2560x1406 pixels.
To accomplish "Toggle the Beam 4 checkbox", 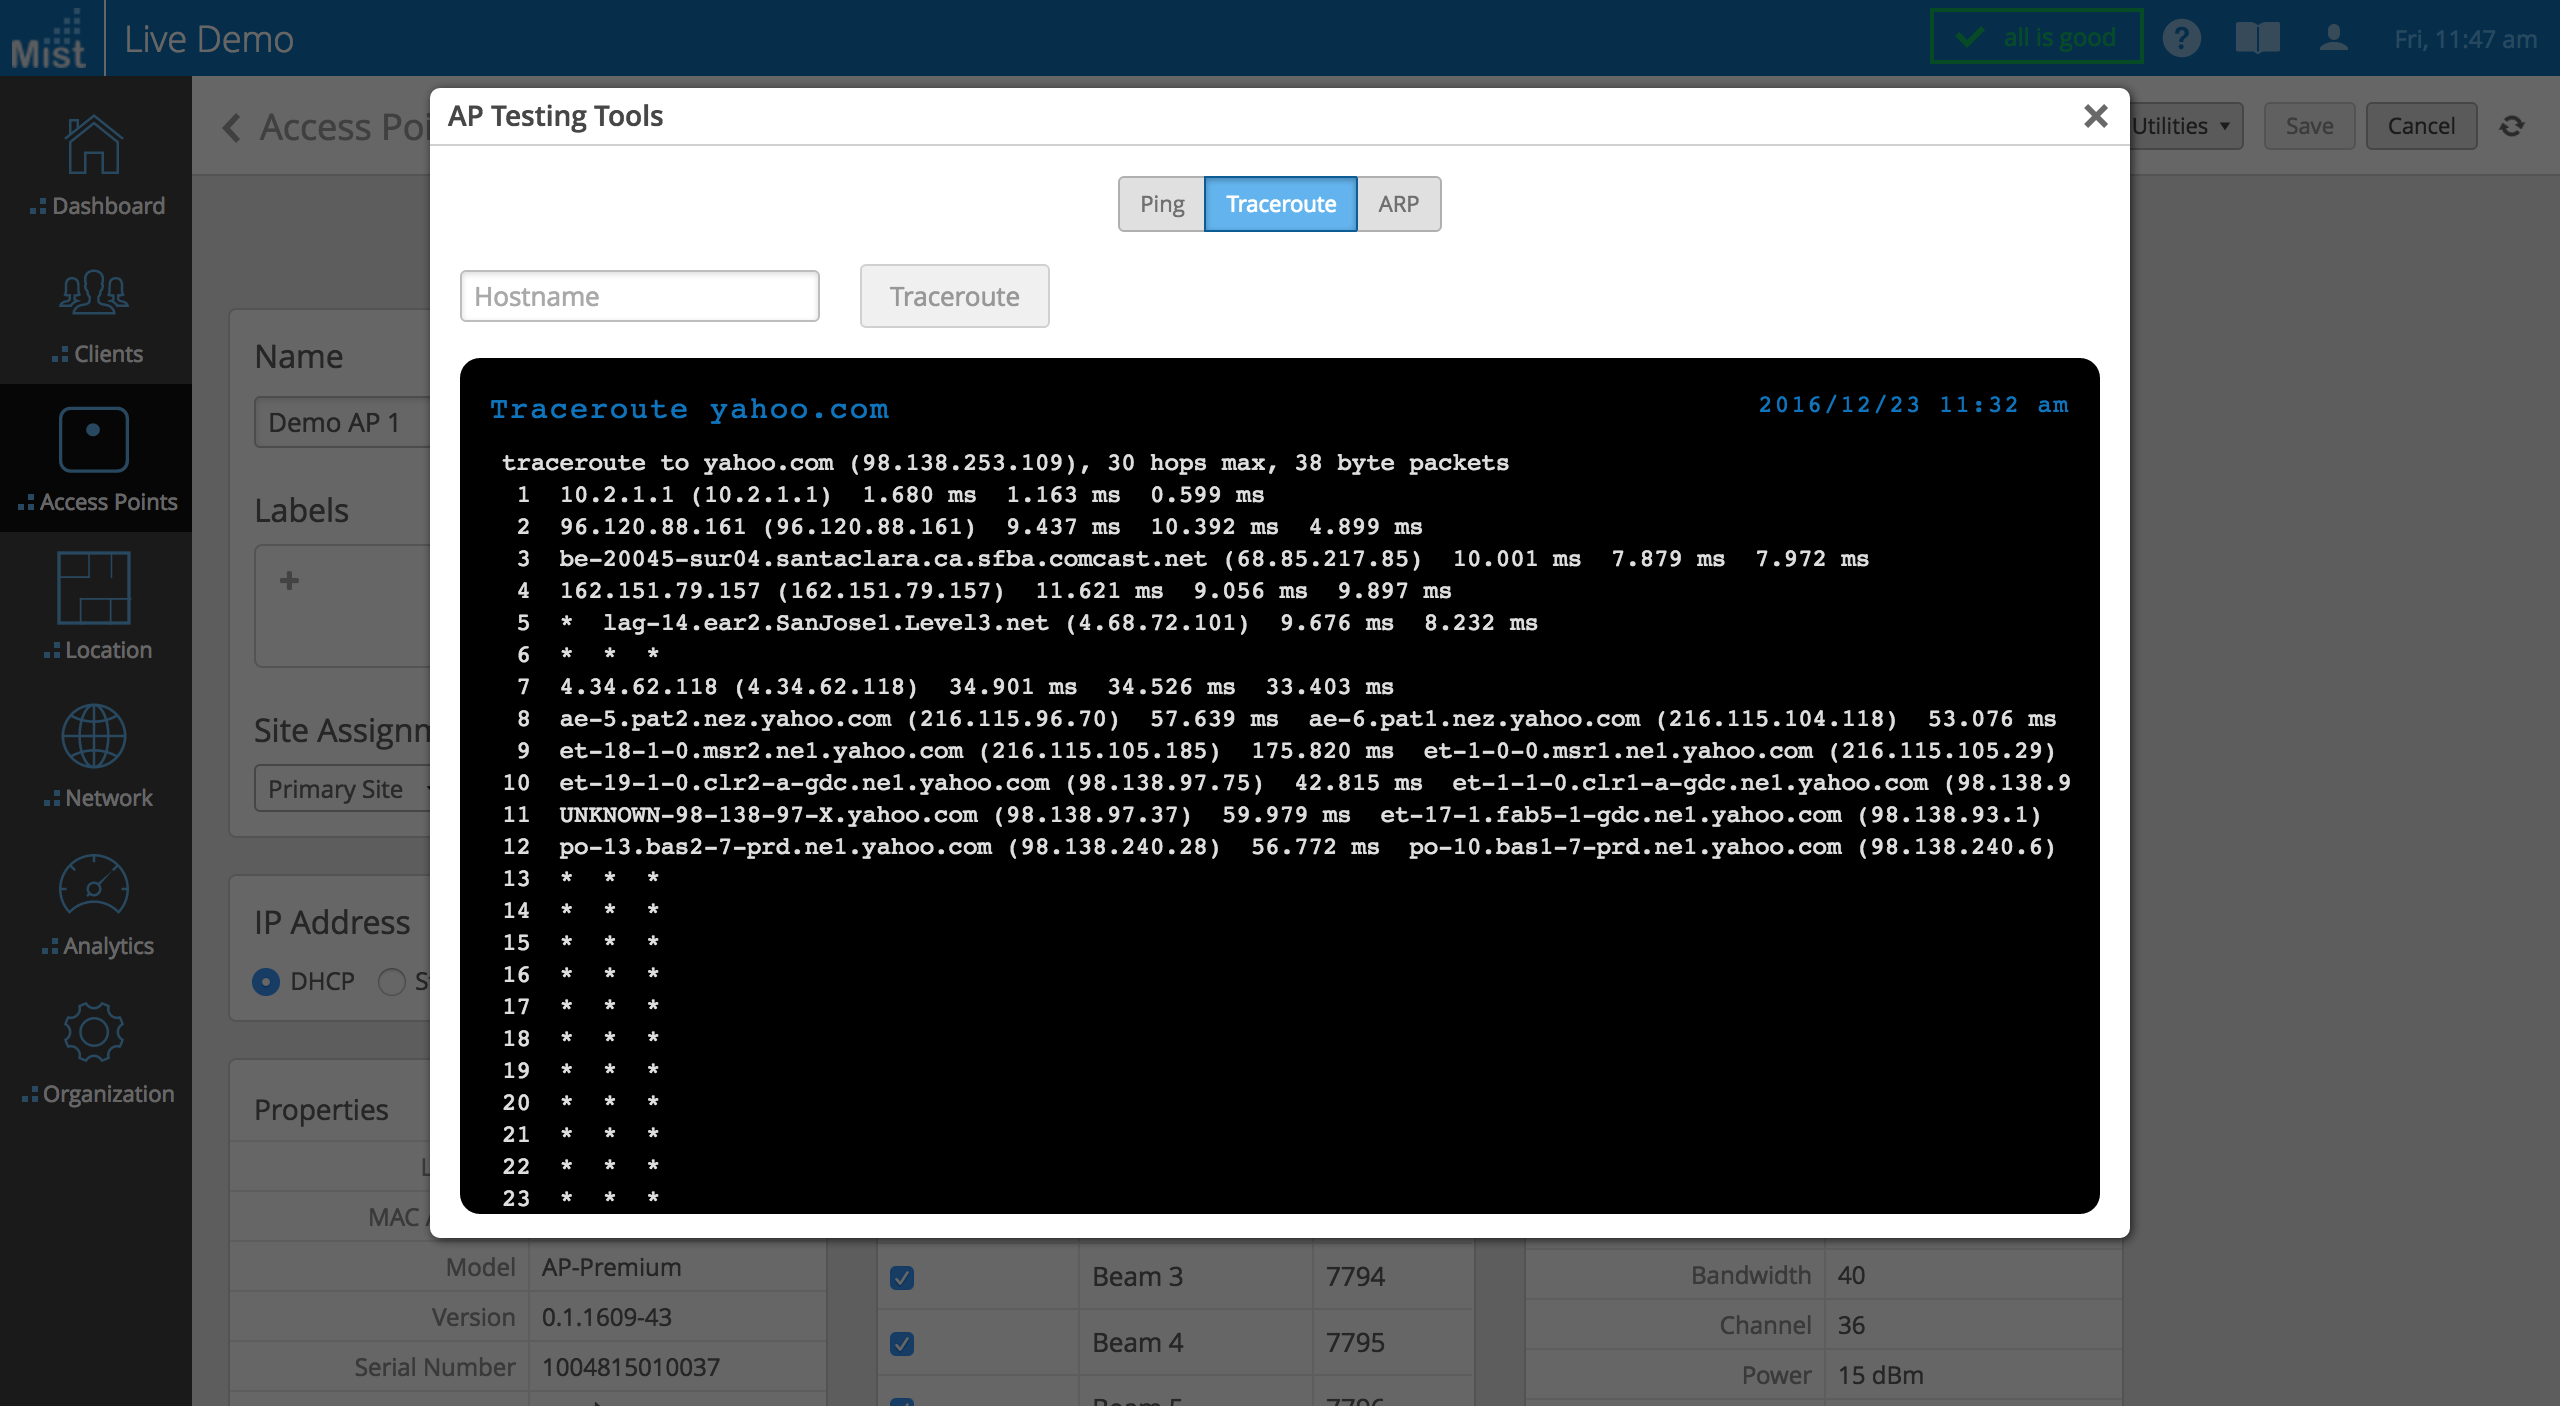I will 902,1344.
